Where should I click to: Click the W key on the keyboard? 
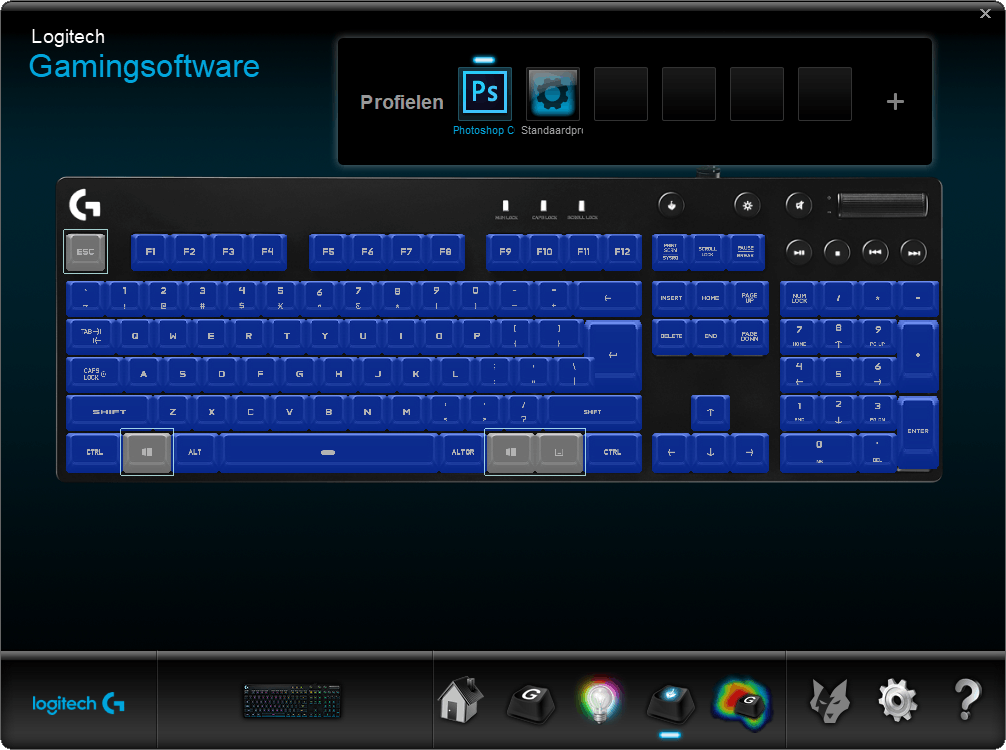click(173, 336)
